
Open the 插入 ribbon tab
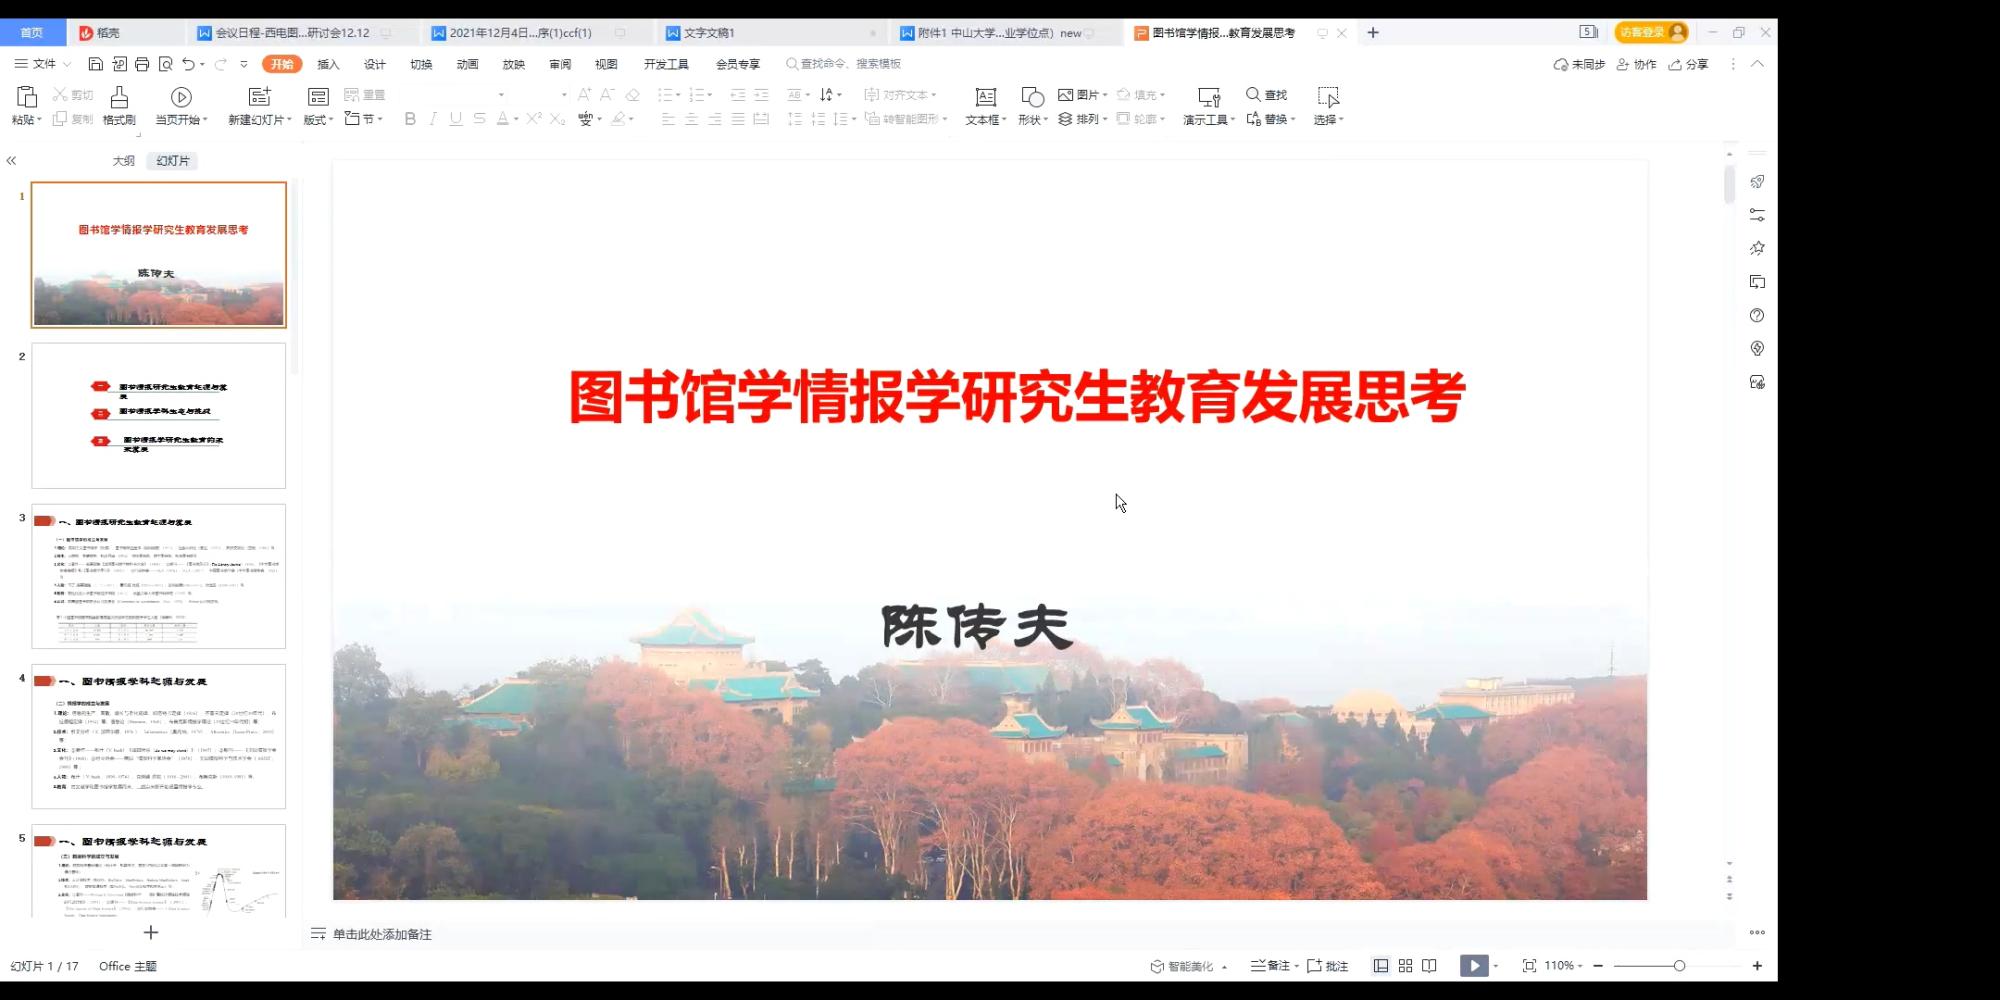pyautogui.click(x=328, y=64)
